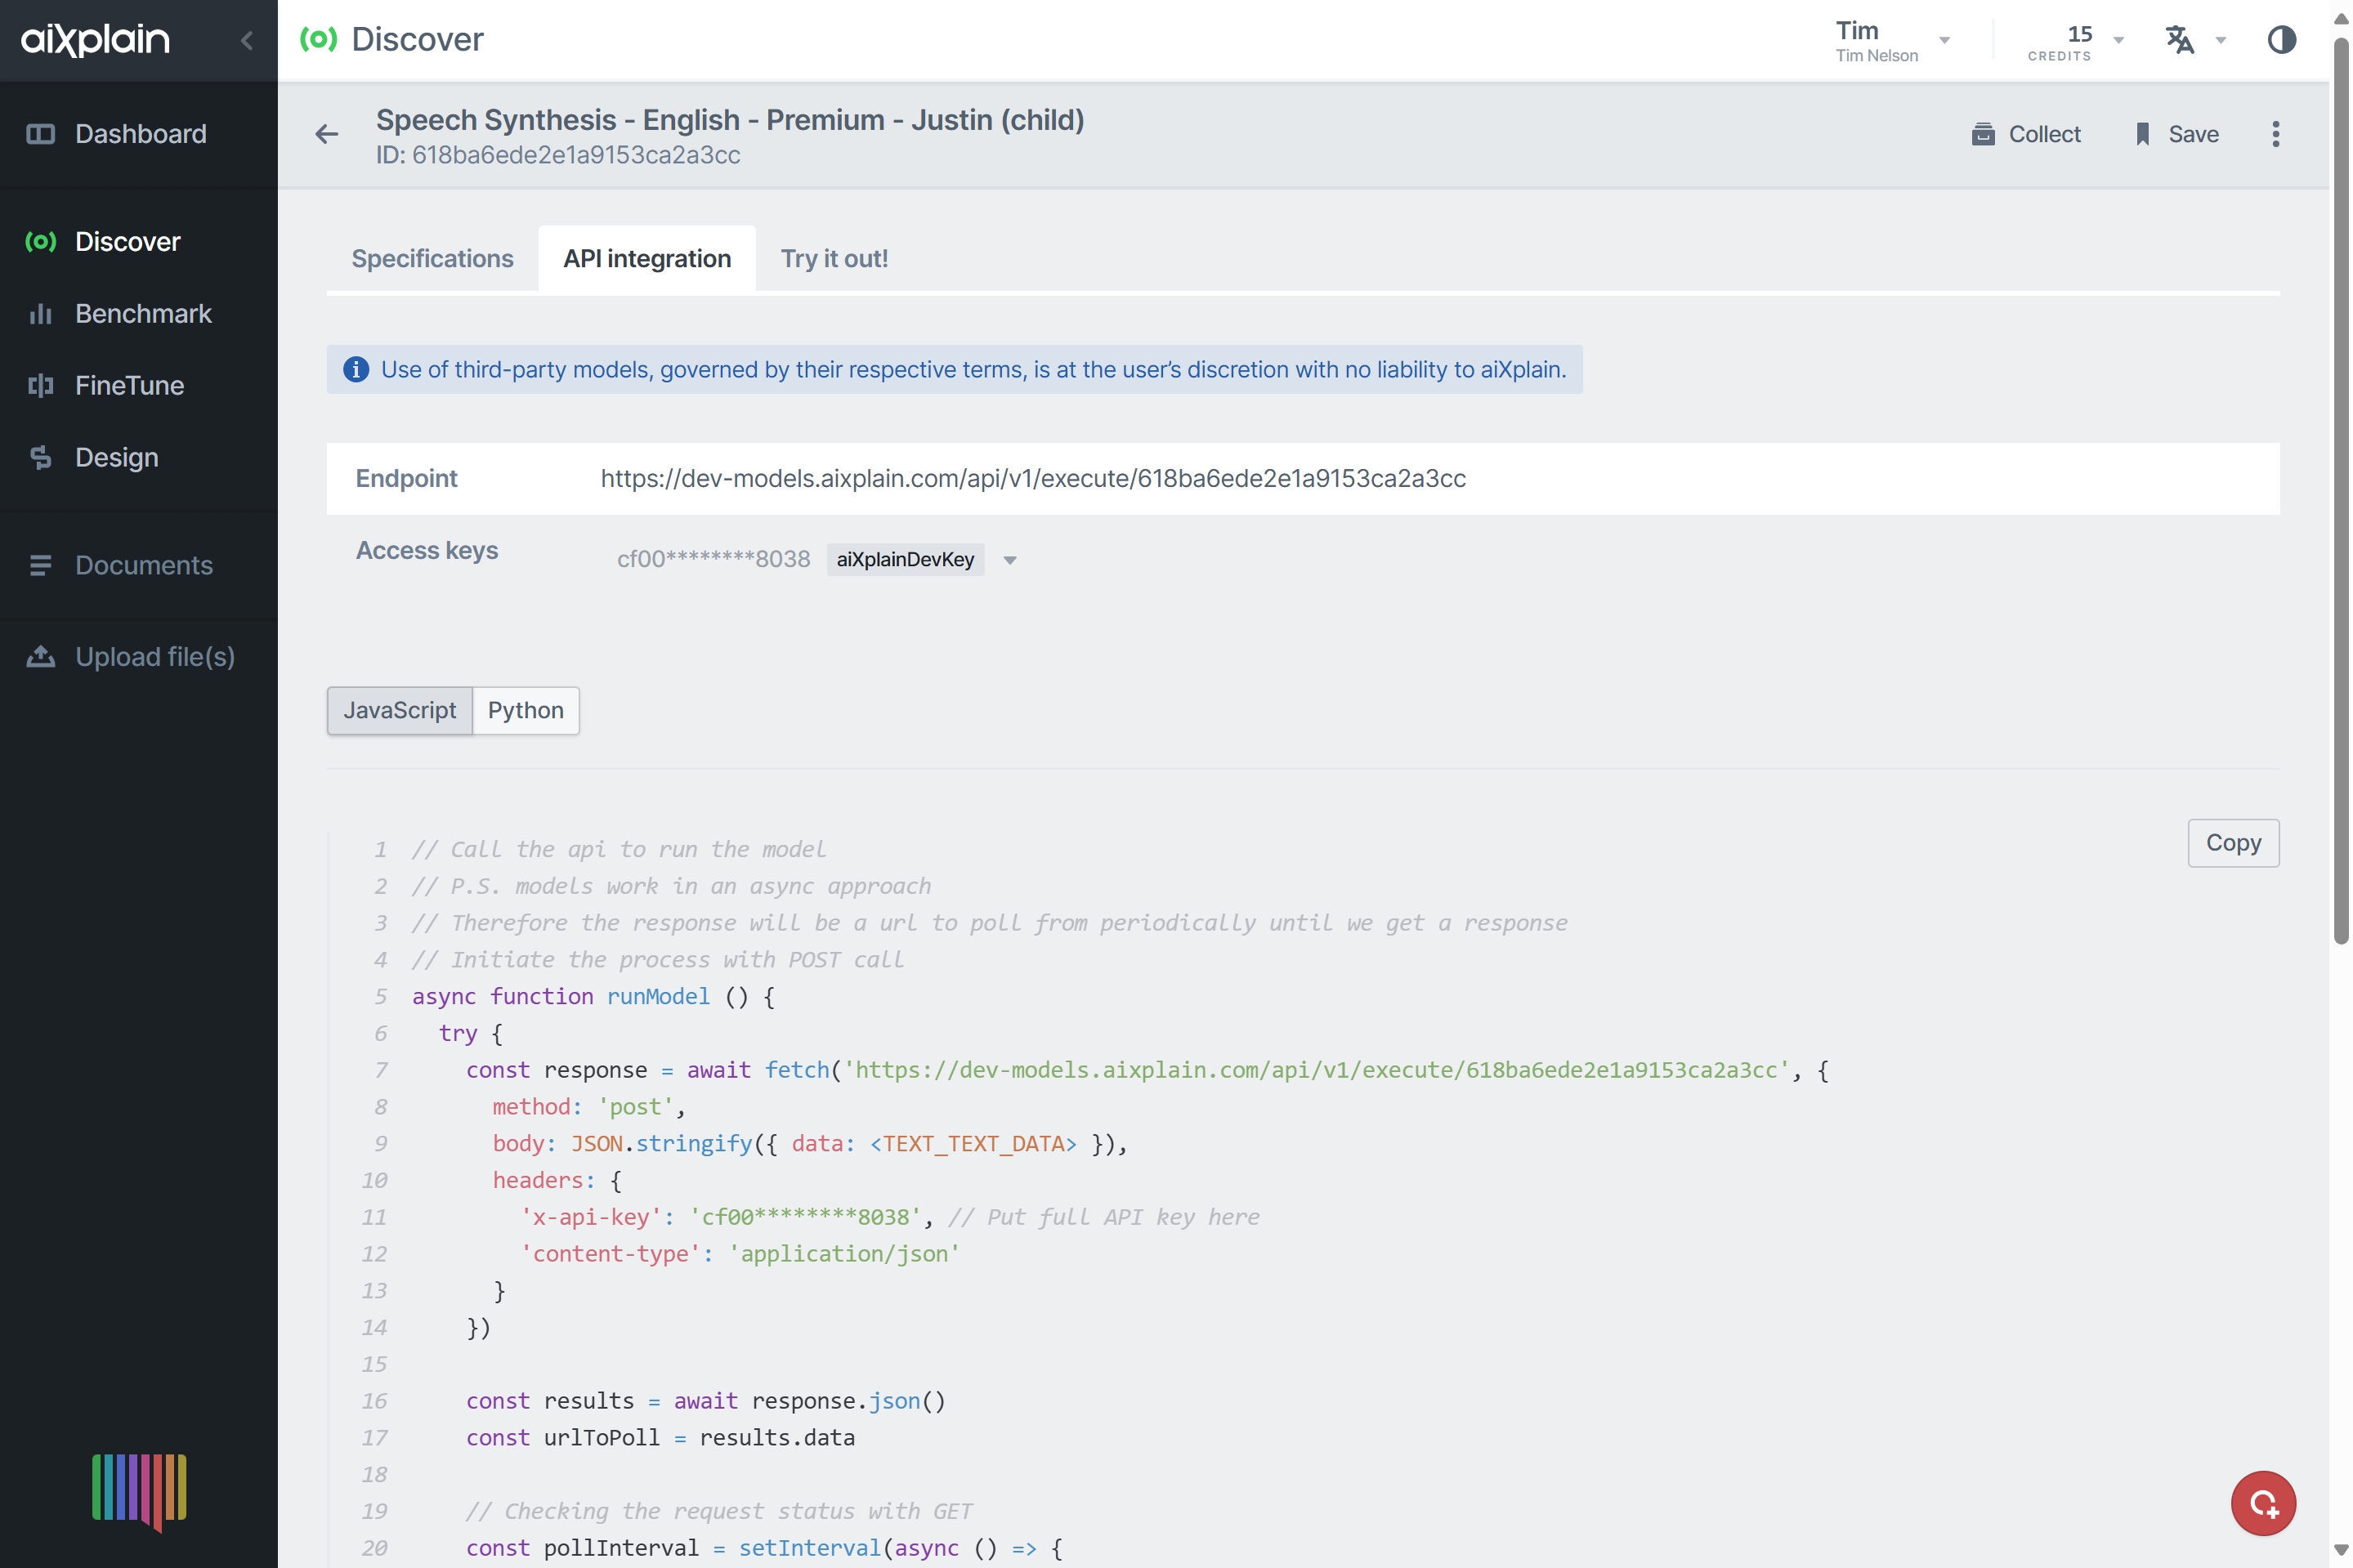Click the aiXplainDevKey label
The height and width of the screenshot is (1568, 2353).
pyautogui.click(x=905, y=559)
